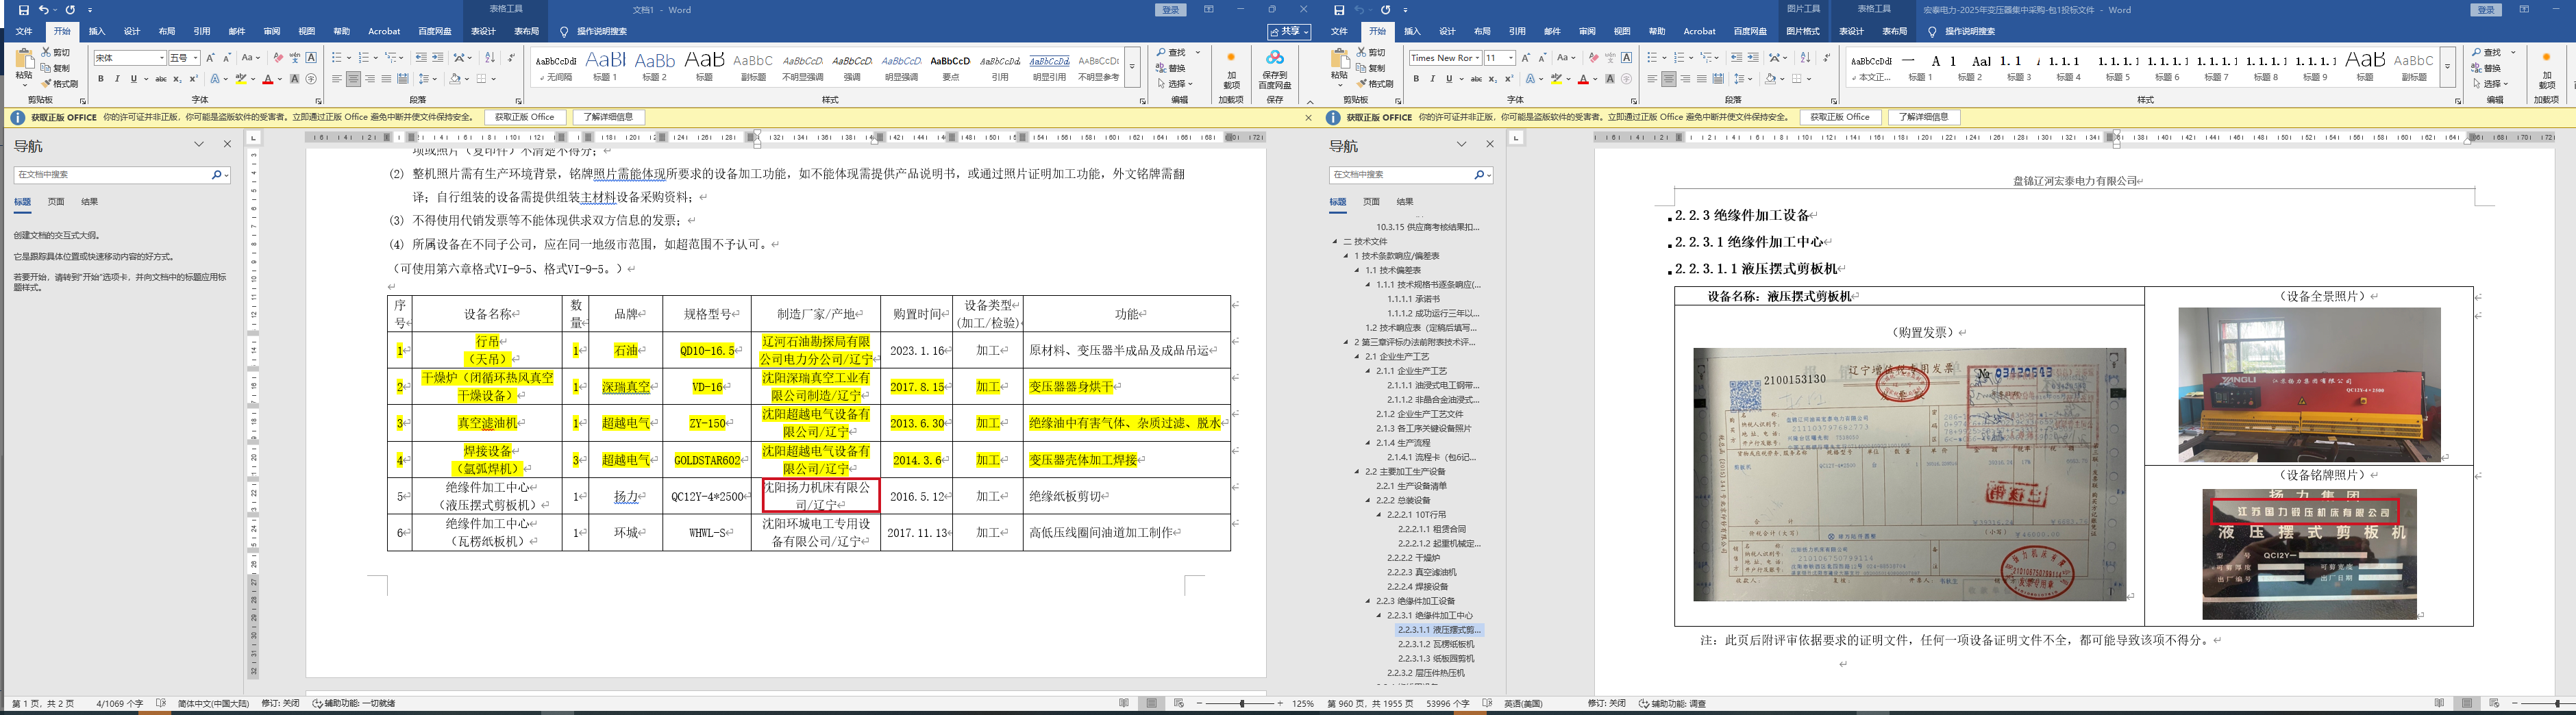Click 了解详细信息 button in the 宏泰电力 window

(1924, 117)
